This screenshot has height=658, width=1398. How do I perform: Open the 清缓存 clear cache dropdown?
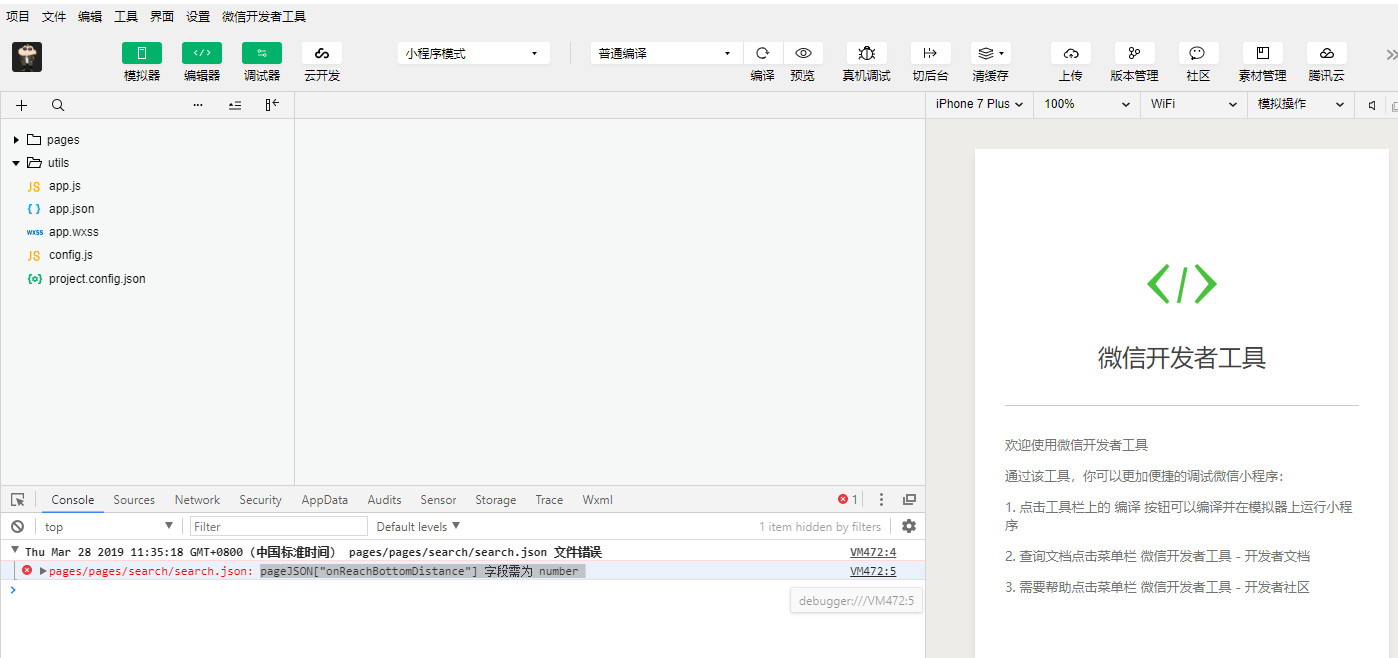(x=991, y=53)
